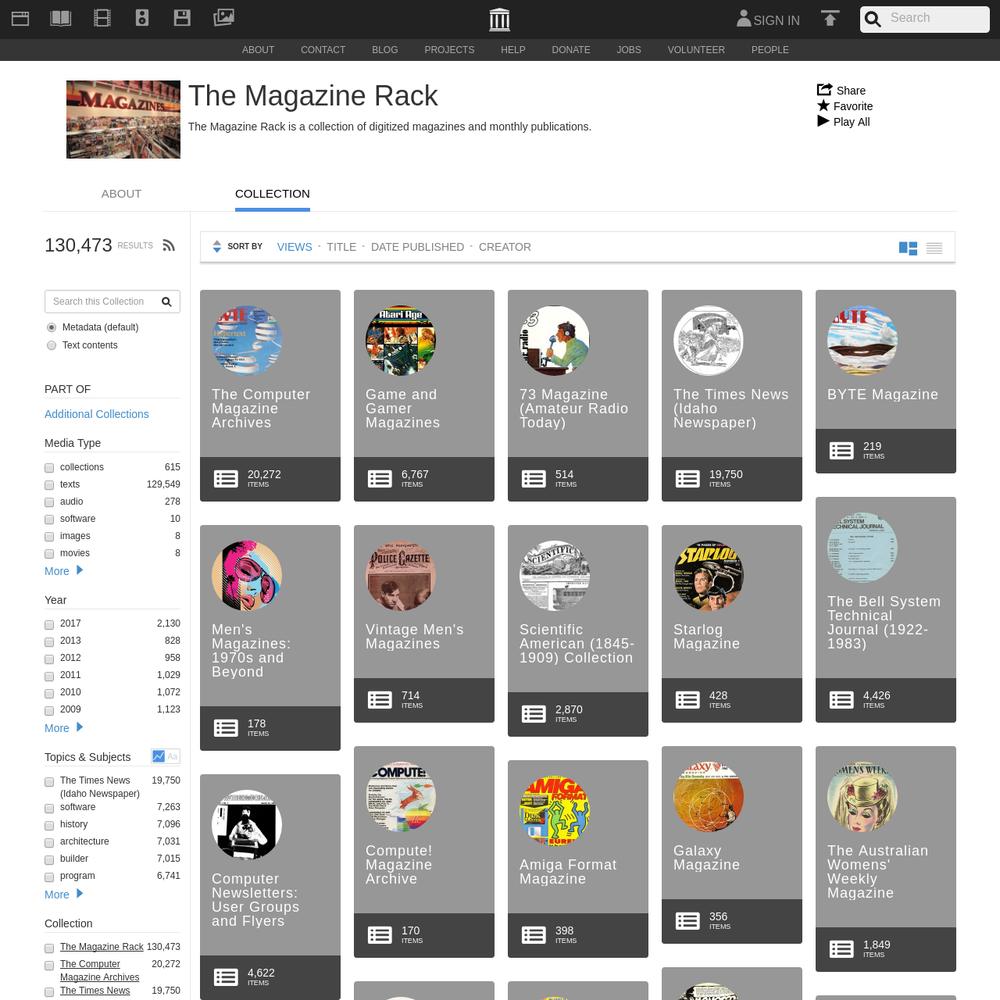Expand More under Year
The height and width of the screenshot is (1000, 1000).
pos(64,728)
